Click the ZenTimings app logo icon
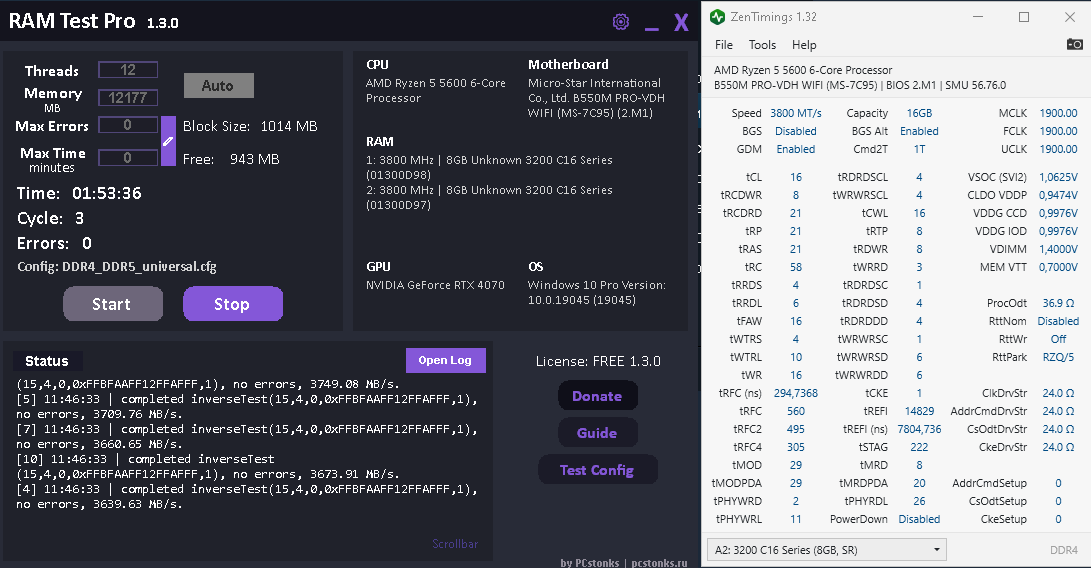 coord(717,17)
